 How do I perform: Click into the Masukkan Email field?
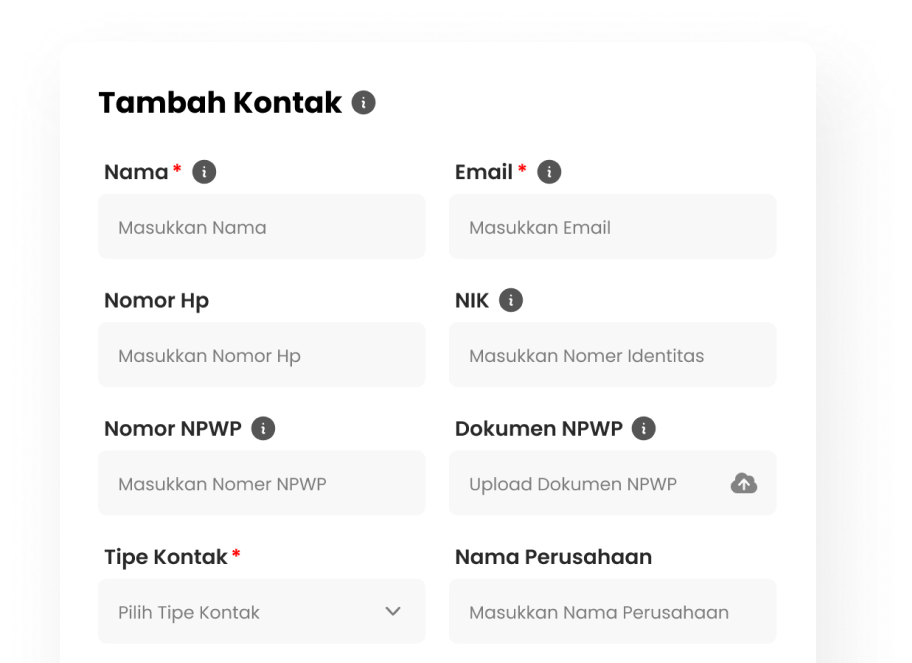click(612, 227)
